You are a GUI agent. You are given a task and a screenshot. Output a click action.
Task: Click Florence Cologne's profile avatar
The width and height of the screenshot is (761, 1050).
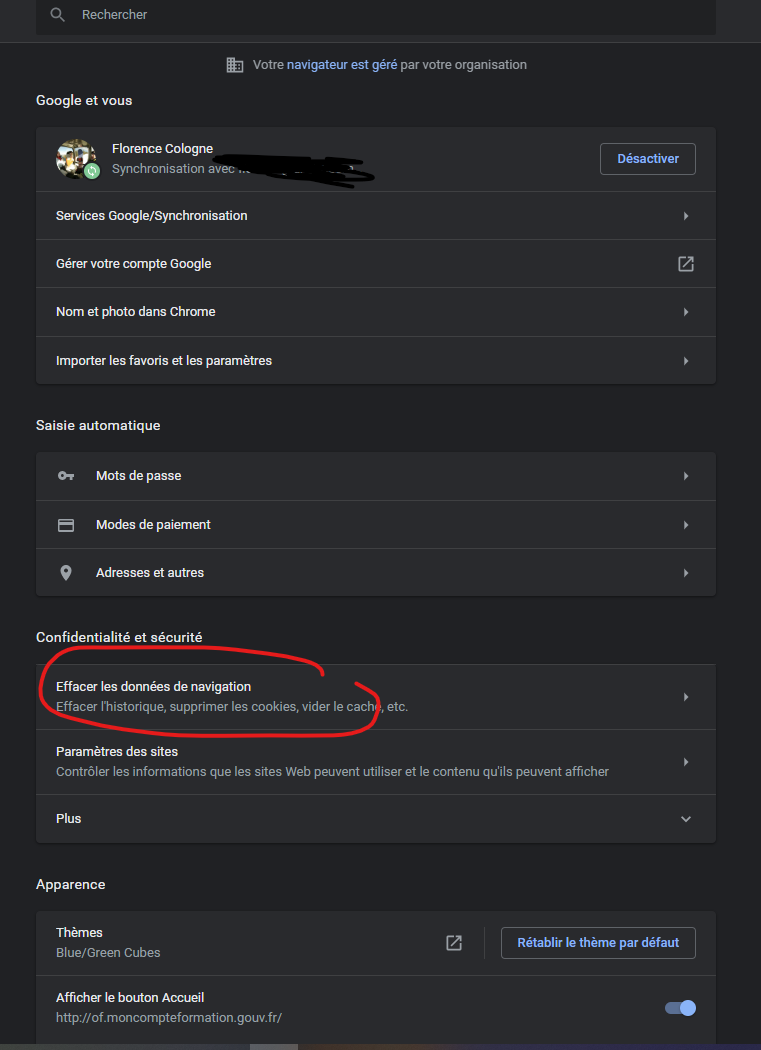point(76,159)
